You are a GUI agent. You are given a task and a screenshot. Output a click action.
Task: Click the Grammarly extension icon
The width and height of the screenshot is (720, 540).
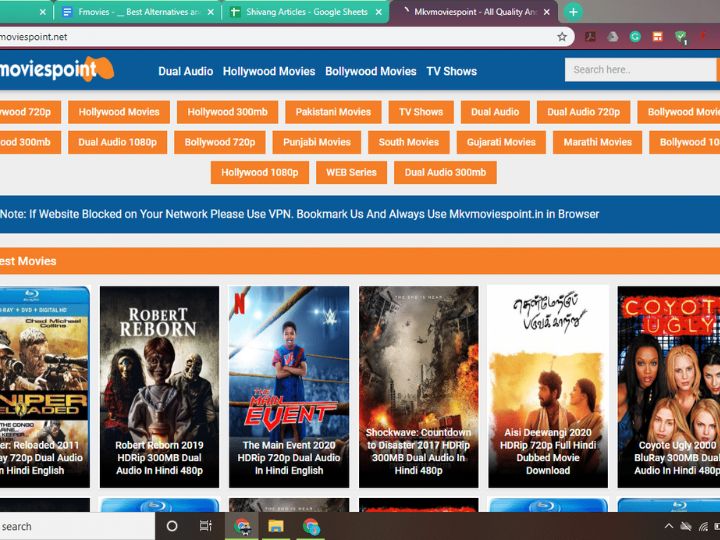tap(635, 37)
